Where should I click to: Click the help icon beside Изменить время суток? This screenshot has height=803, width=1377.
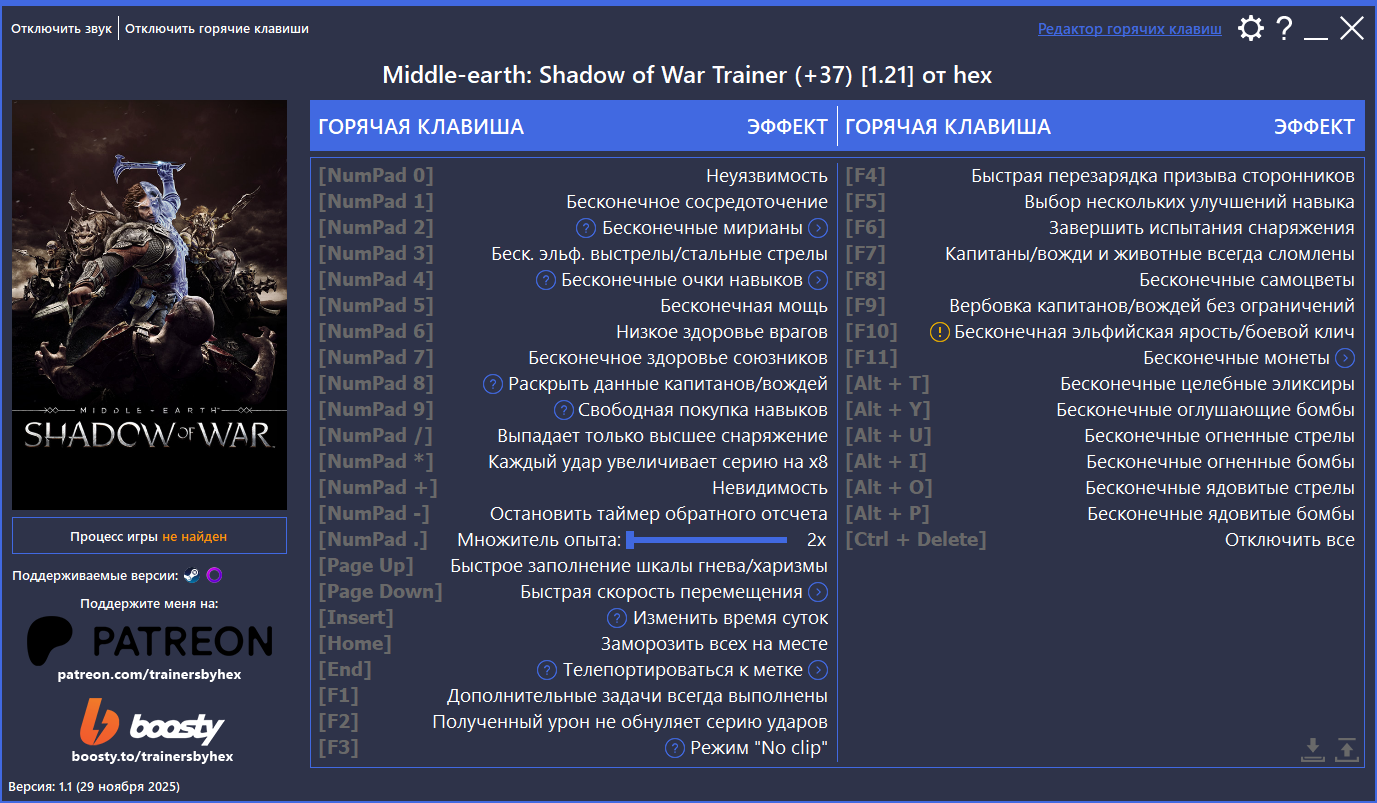616,617
